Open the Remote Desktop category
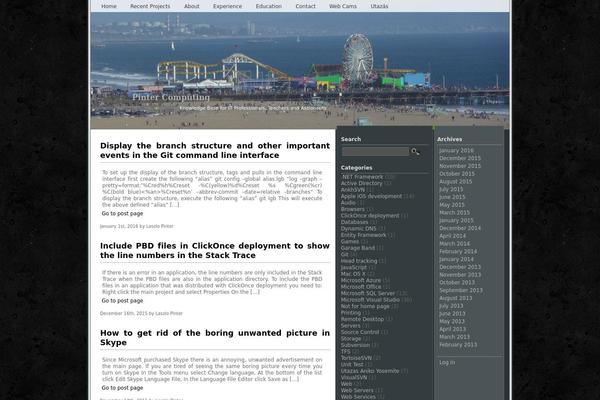Screen dimensions: 600x400 362,319
